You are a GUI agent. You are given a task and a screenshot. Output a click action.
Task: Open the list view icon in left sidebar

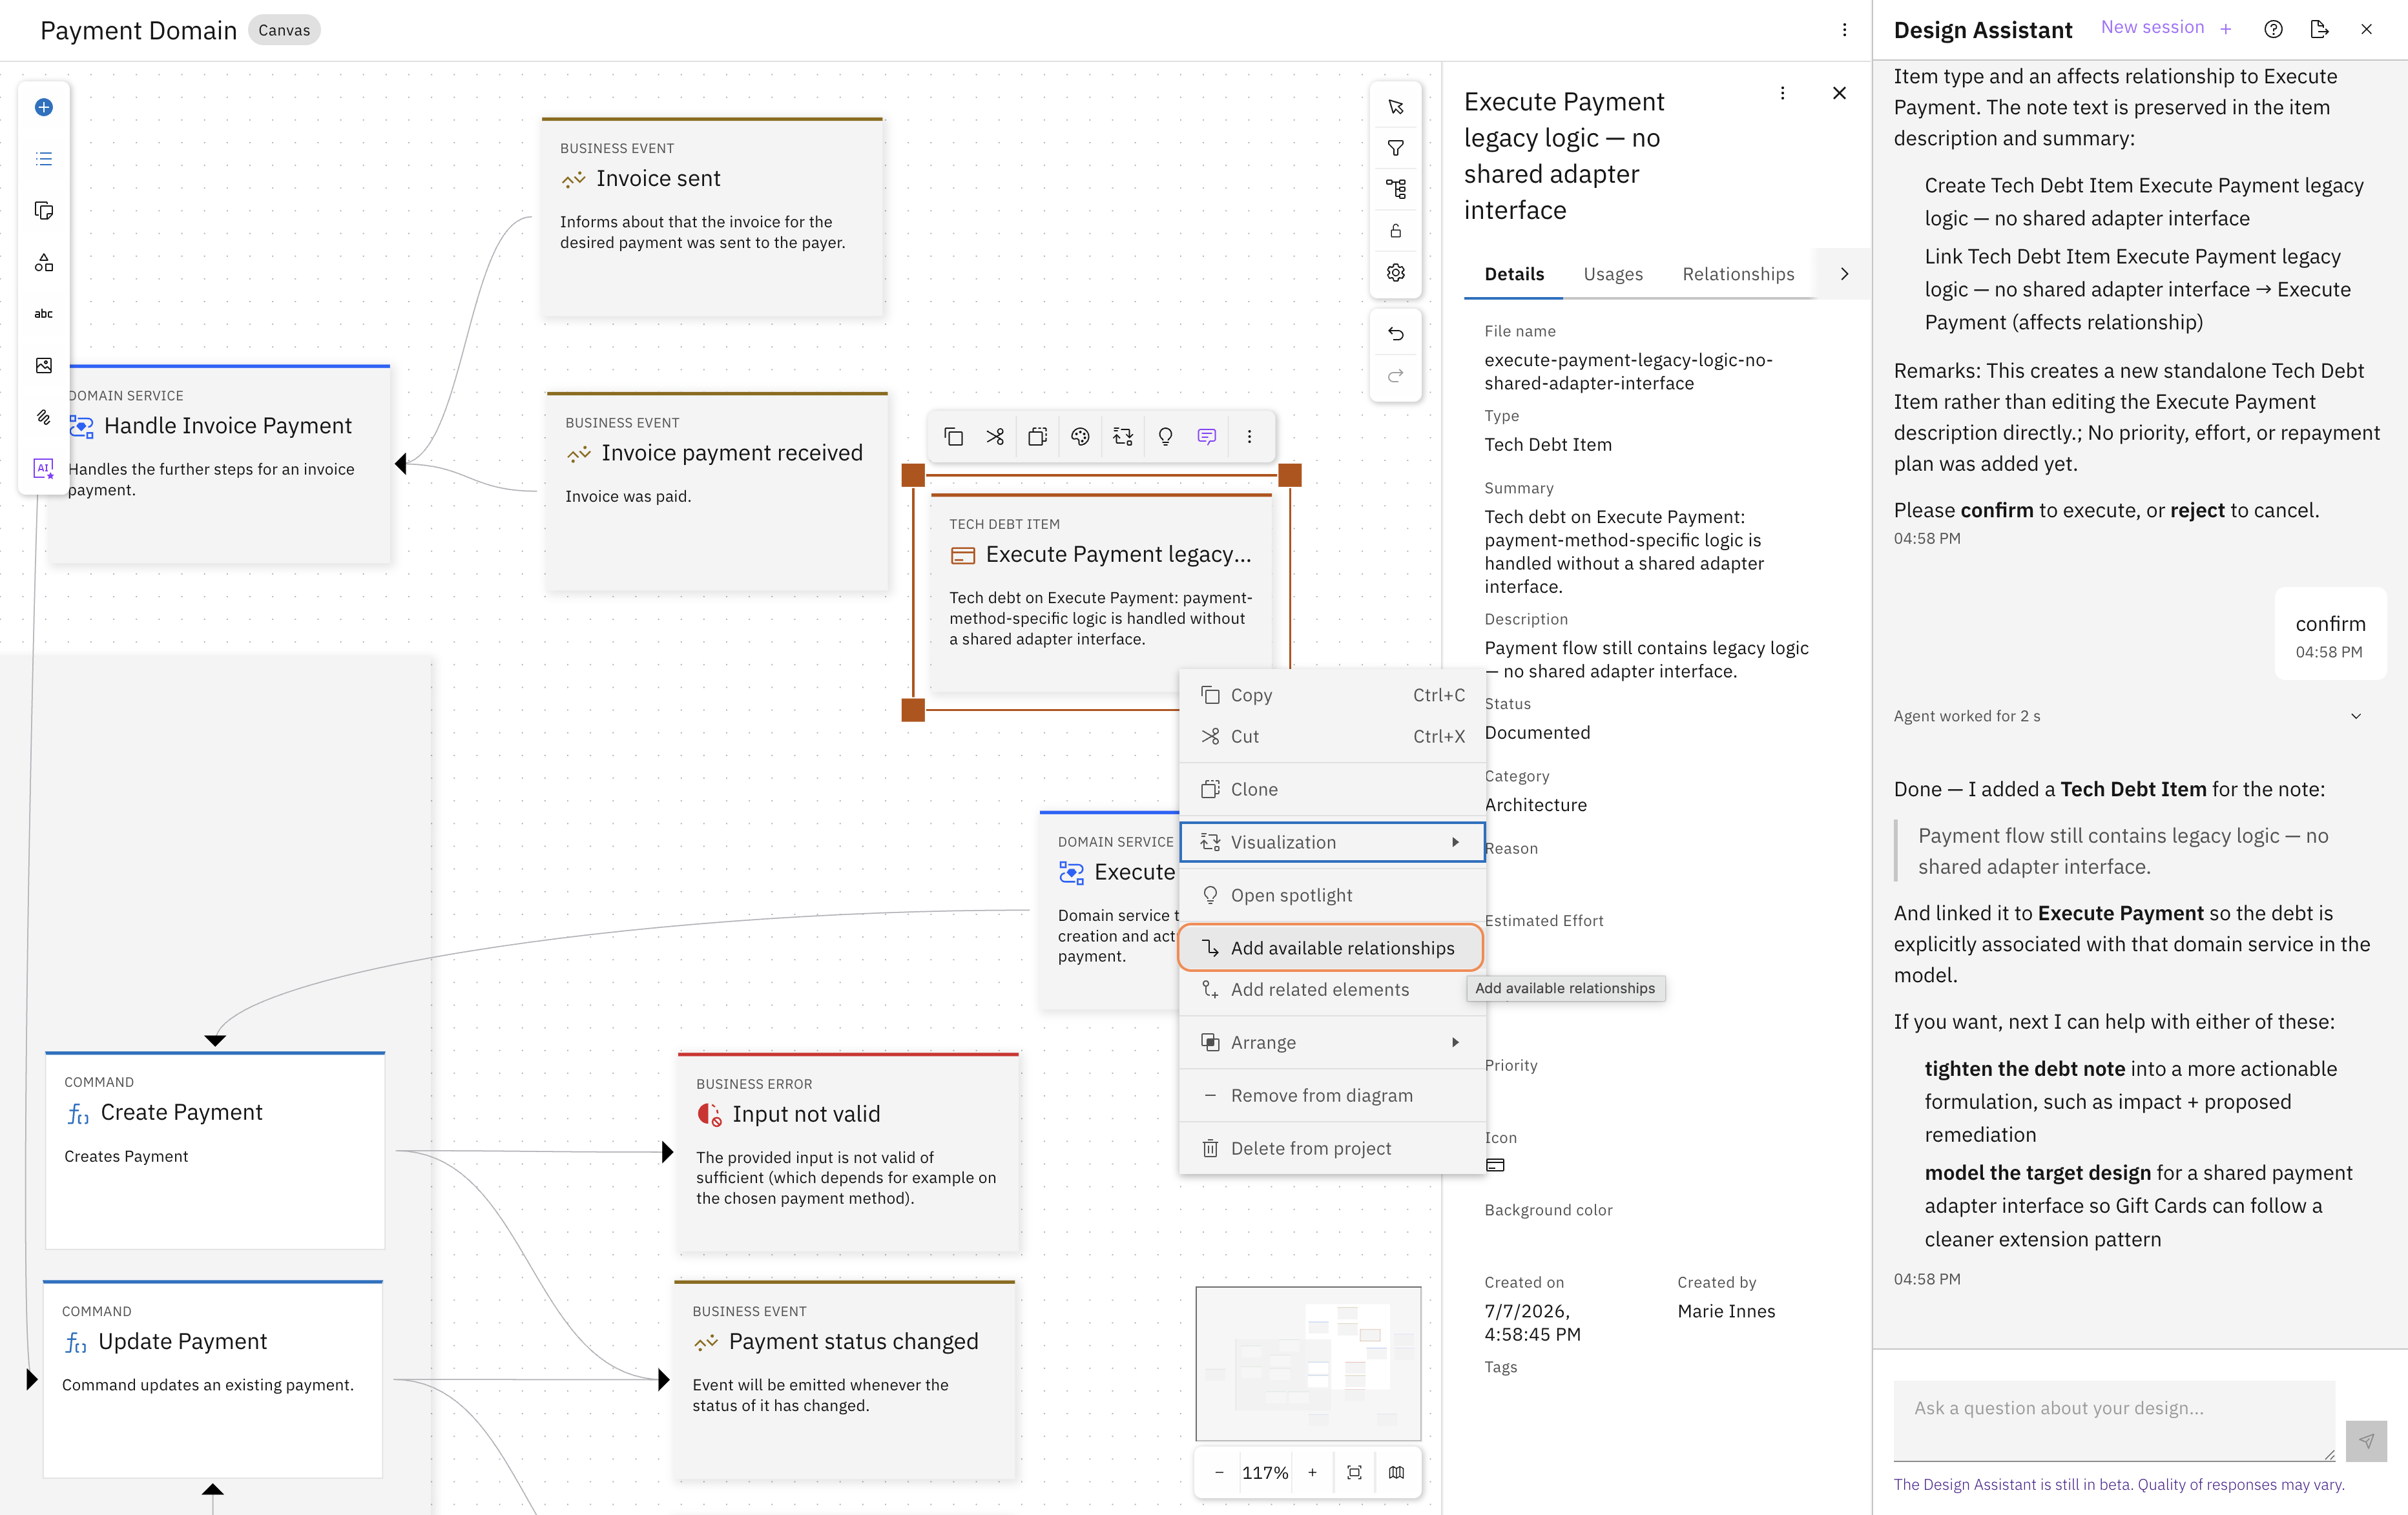pyautogui.click(x=44, y=159)
